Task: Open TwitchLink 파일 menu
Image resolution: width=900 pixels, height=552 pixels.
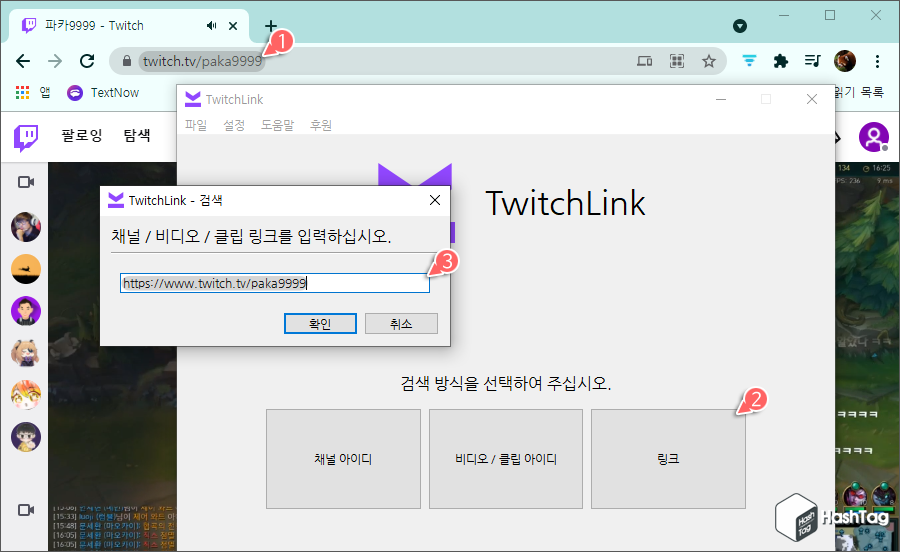Action: tap(196, 125)
